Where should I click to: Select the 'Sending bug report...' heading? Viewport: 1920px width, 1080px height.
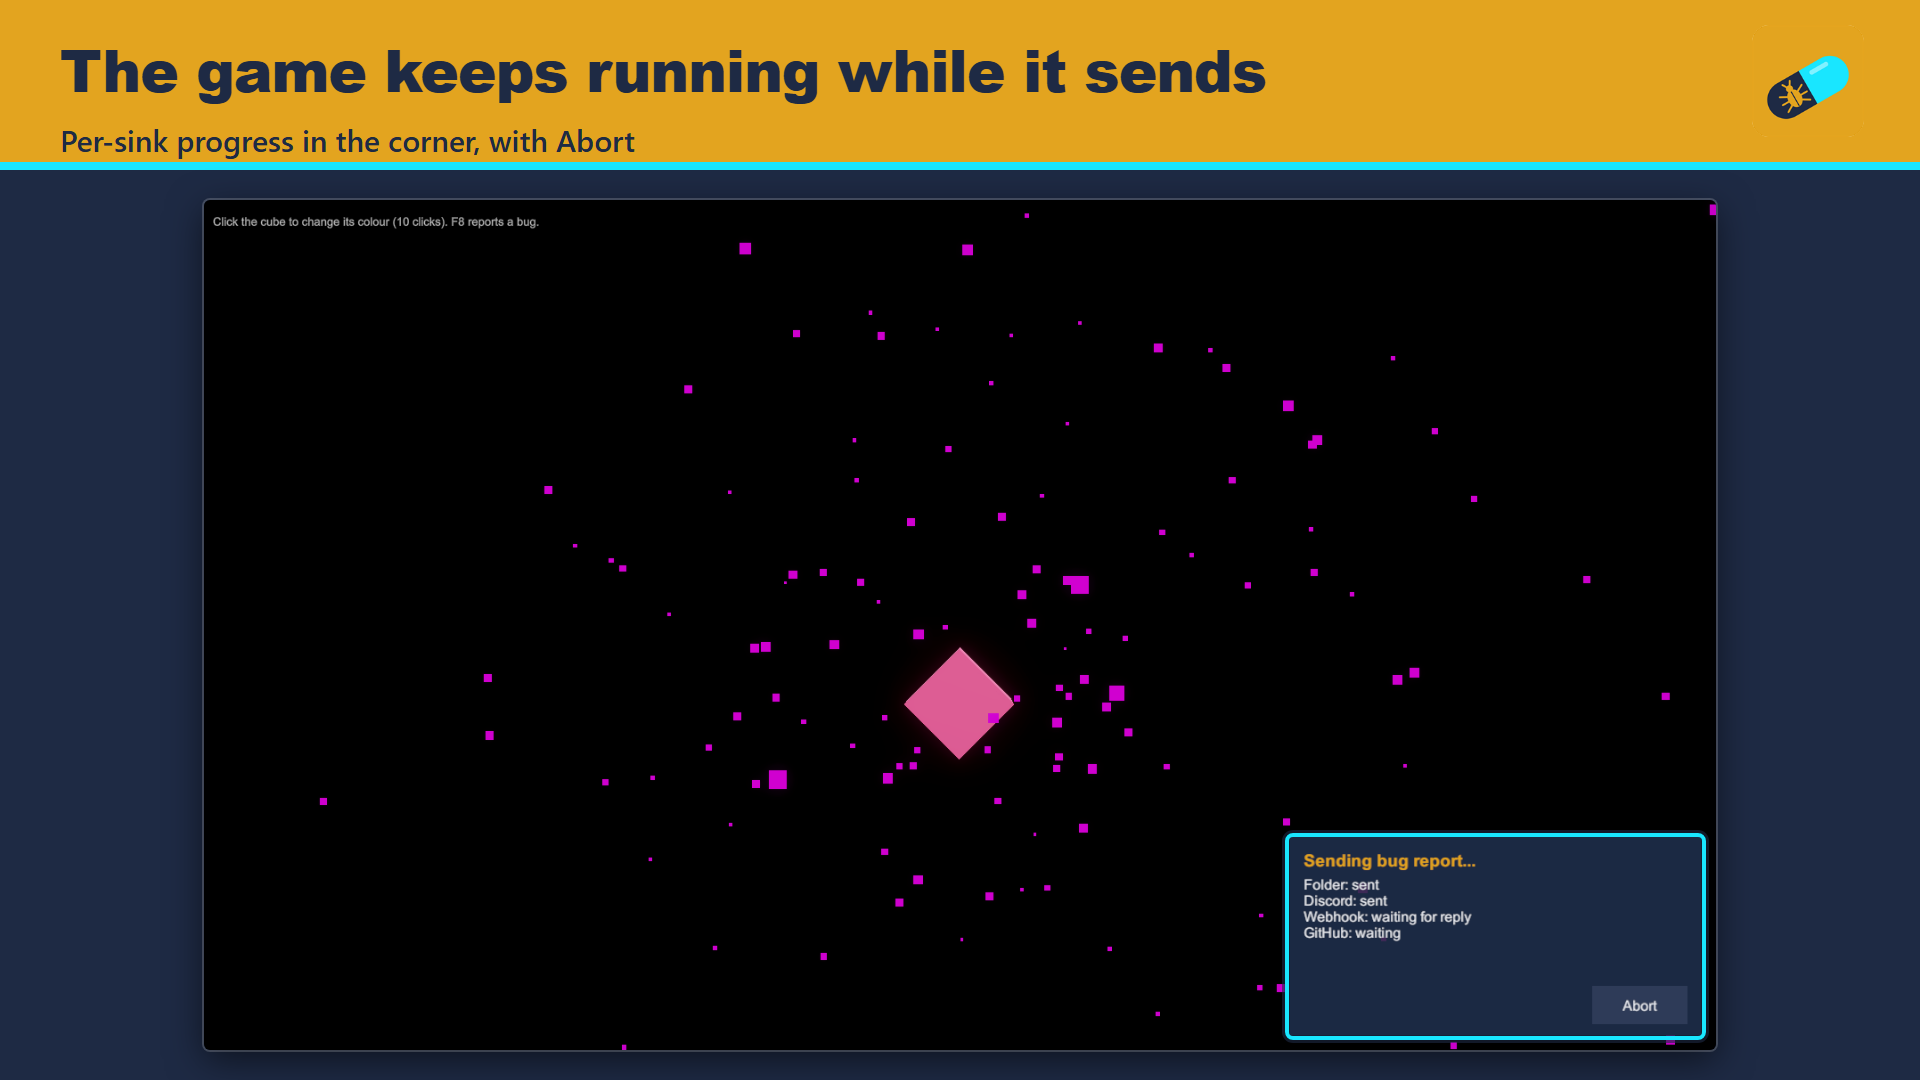tap(1389, 860)
